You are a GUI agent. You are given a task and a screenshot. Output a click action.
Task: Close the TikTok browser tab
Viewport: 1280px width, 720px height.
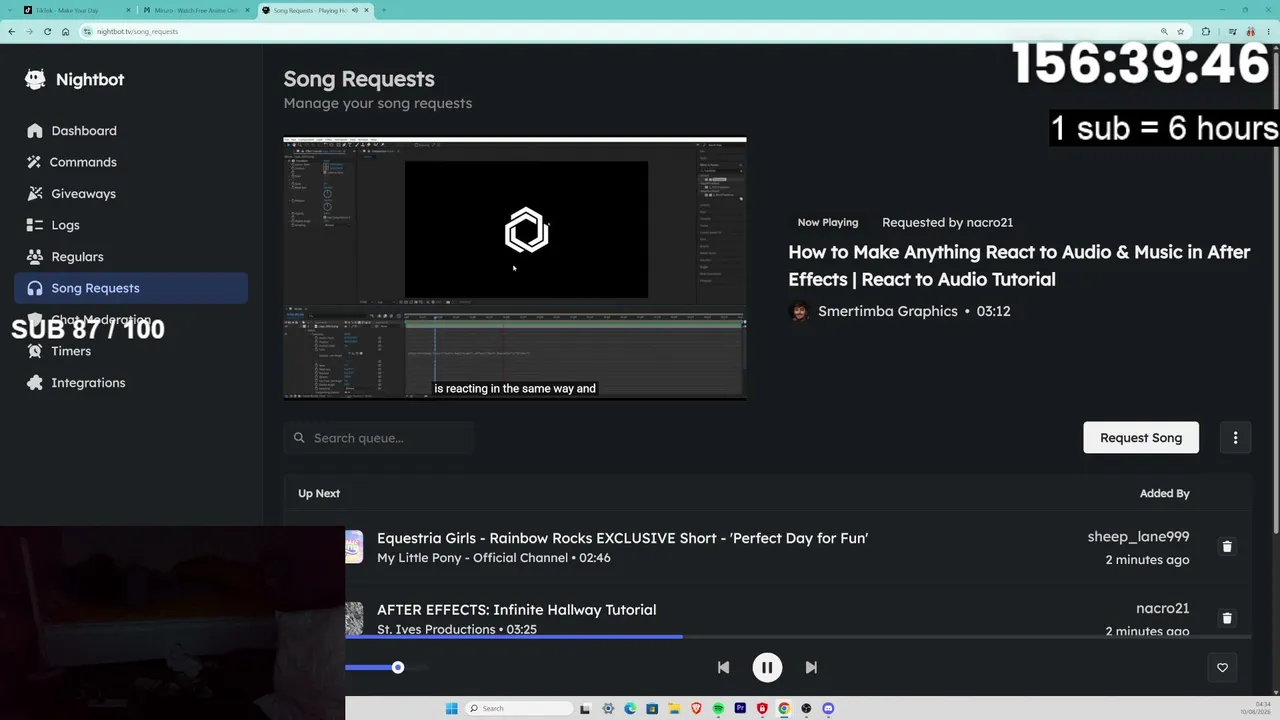128,10
